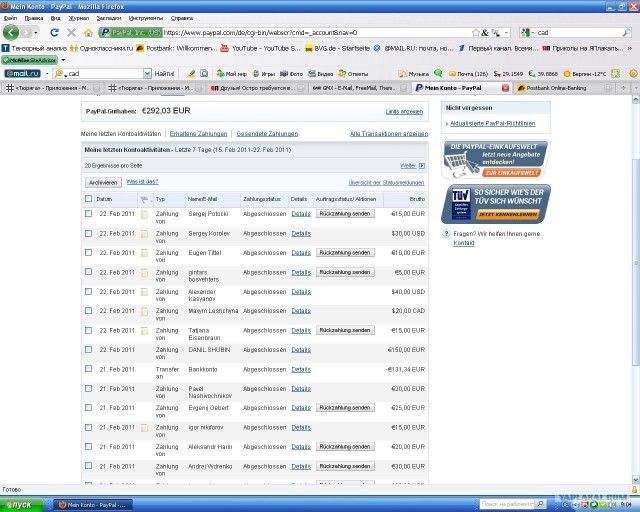The image size is (640, 512).
Task: Open the URL bar history dropdown
Action: coord(507,32)
